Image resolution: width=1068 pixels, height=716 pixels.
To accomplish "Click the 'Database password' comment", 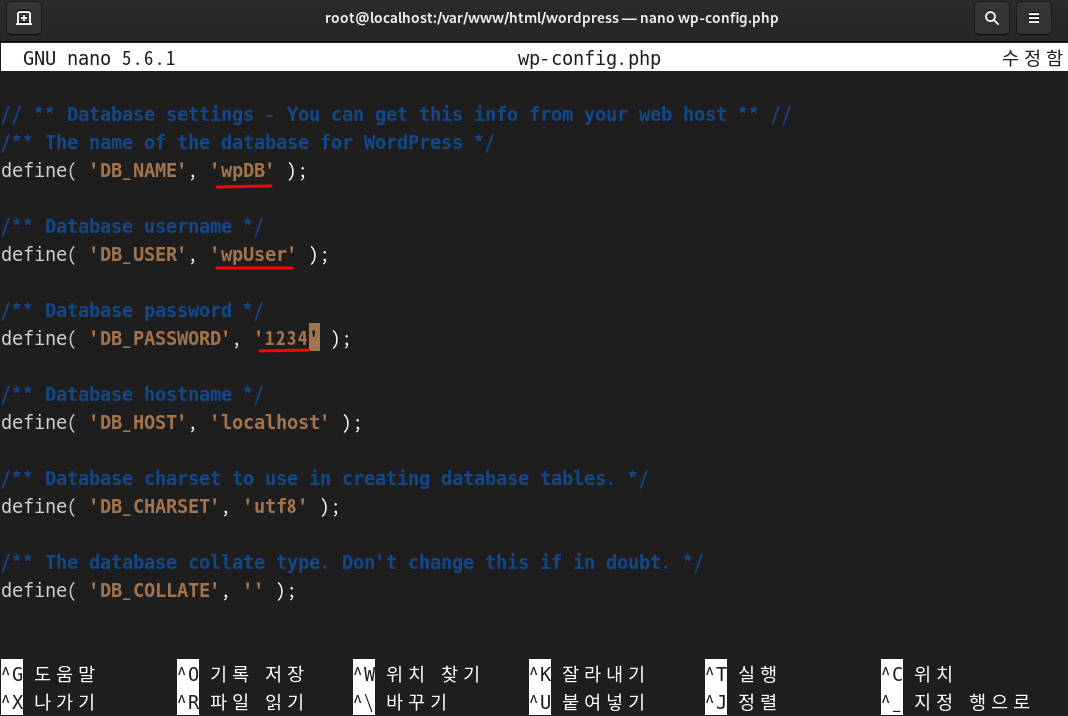I will [x=132, y=310].
